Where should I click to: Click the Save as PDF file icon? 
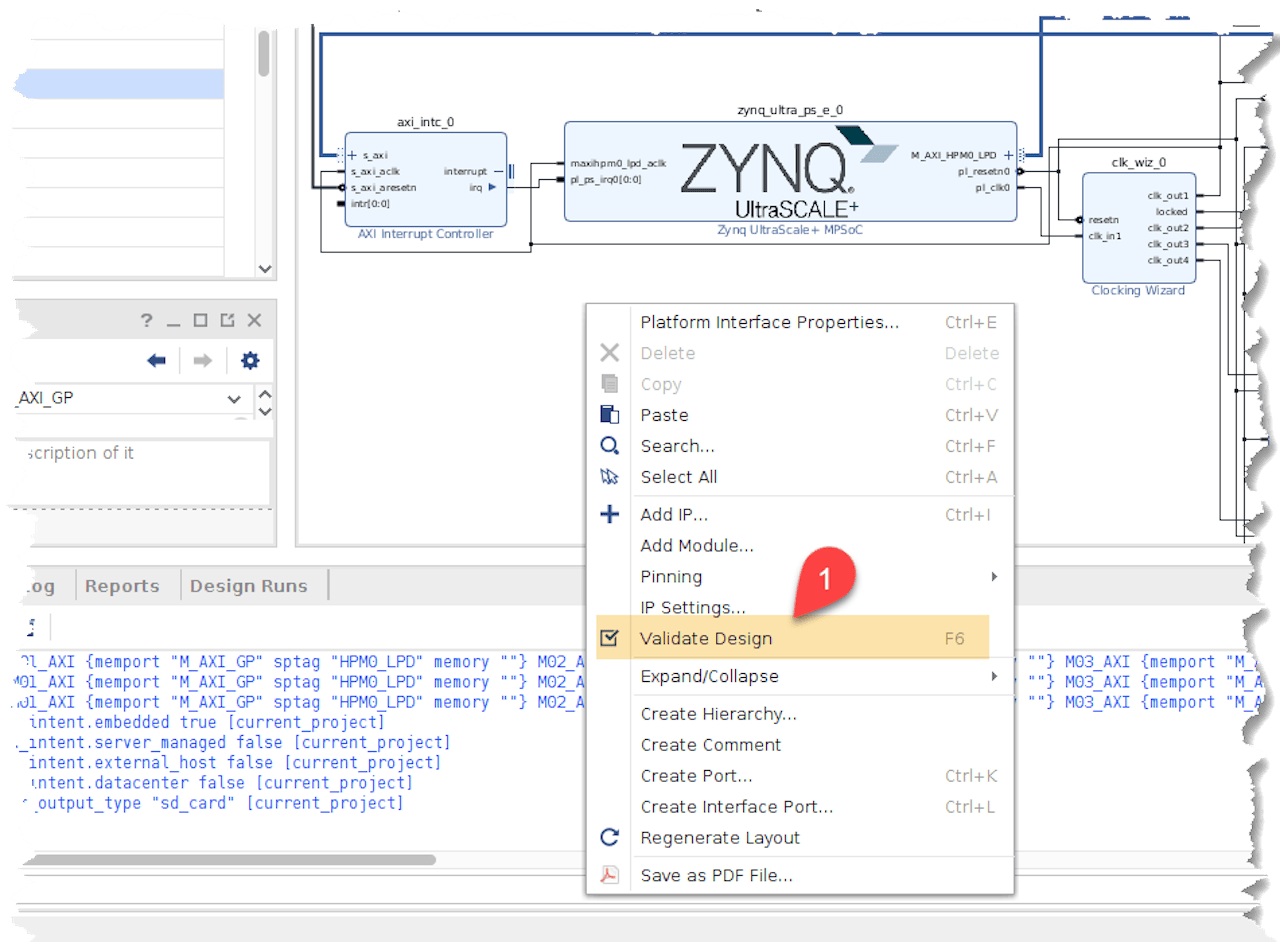(609, 875)
